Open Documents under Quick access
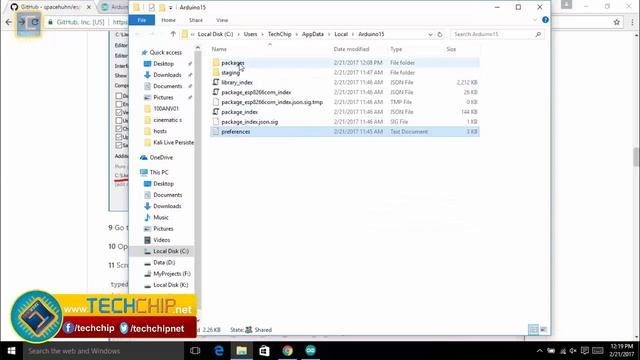This screenshot has height=360, width=640. pyautogui.click(x=167, y=86)
